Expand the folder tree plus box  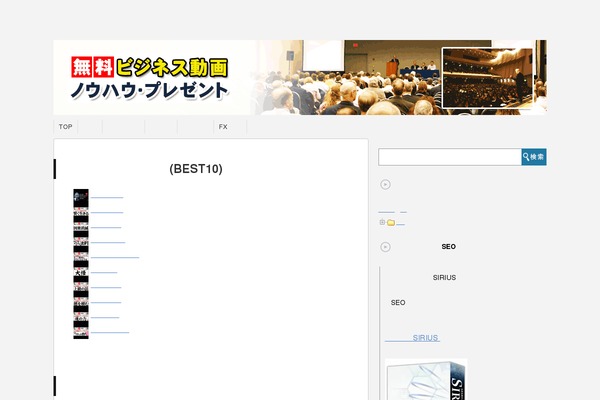tap(382, 222)
